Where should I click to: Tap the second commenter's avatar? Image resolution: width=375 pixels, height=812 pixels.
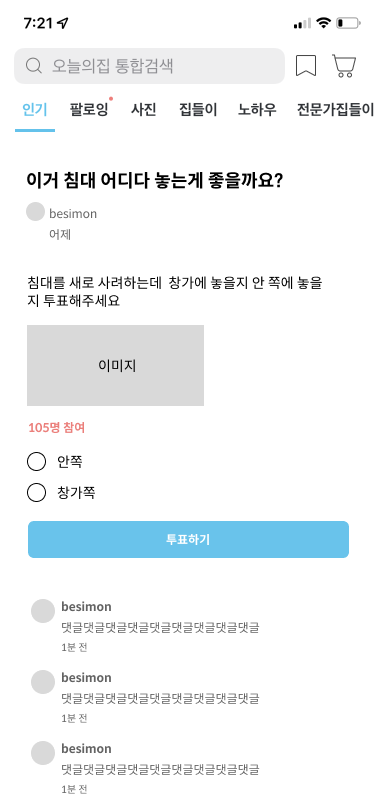click(43, 682)
